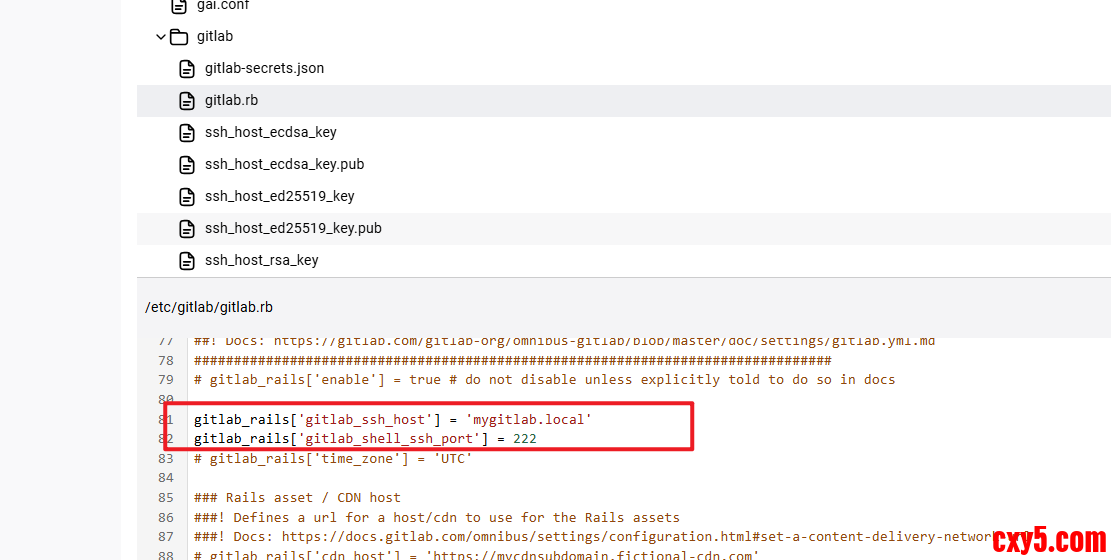
Task: Click the time_zone comment on line 83
Action: (333, 458)
